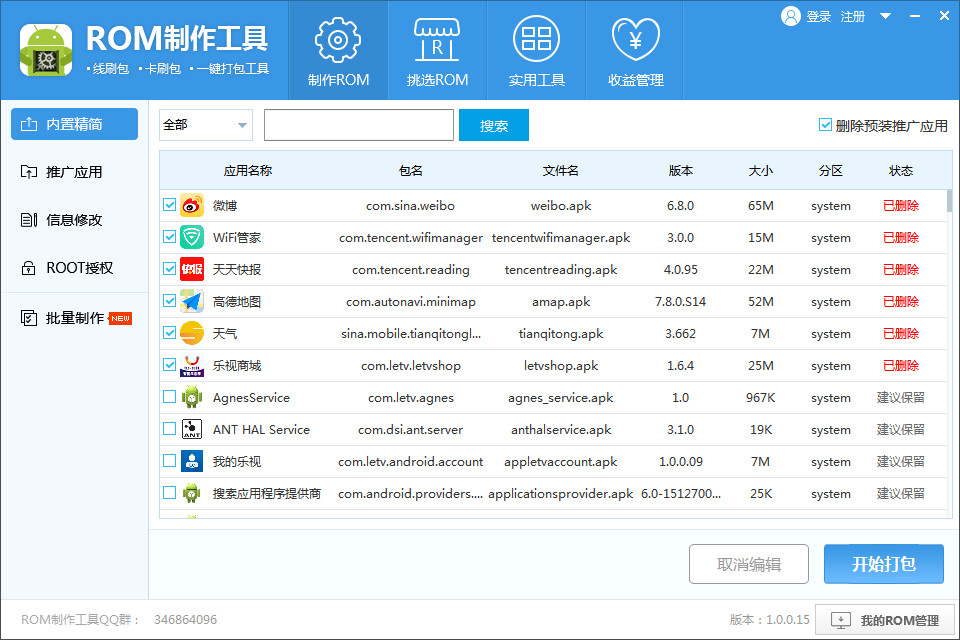
Task: Open 信息修改 in the sidebar
Action: (74, 220)
